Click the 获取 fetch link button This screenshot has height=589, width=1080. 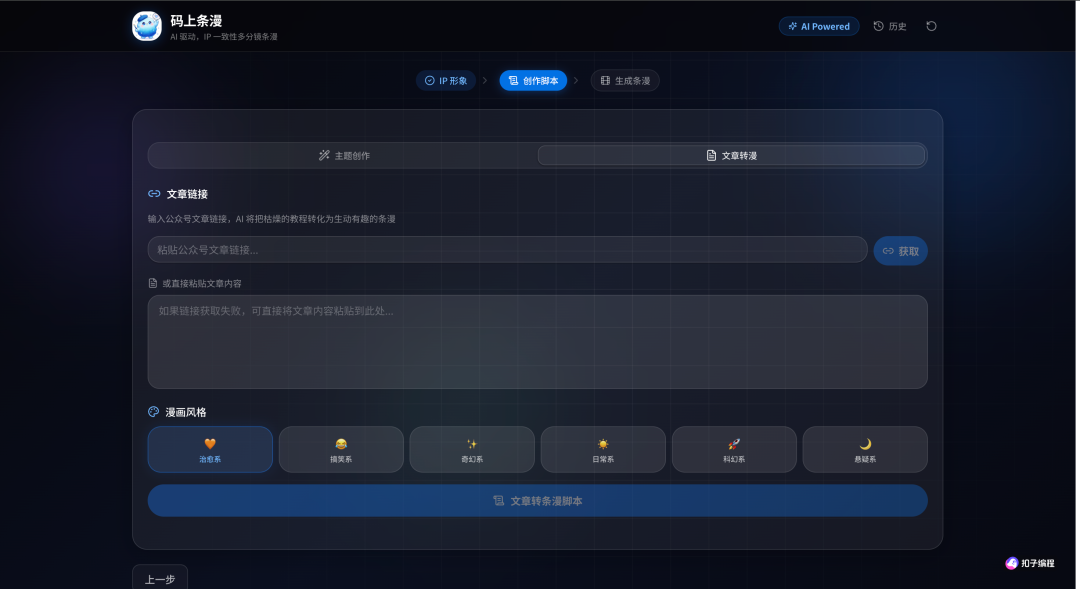(900, 251)
